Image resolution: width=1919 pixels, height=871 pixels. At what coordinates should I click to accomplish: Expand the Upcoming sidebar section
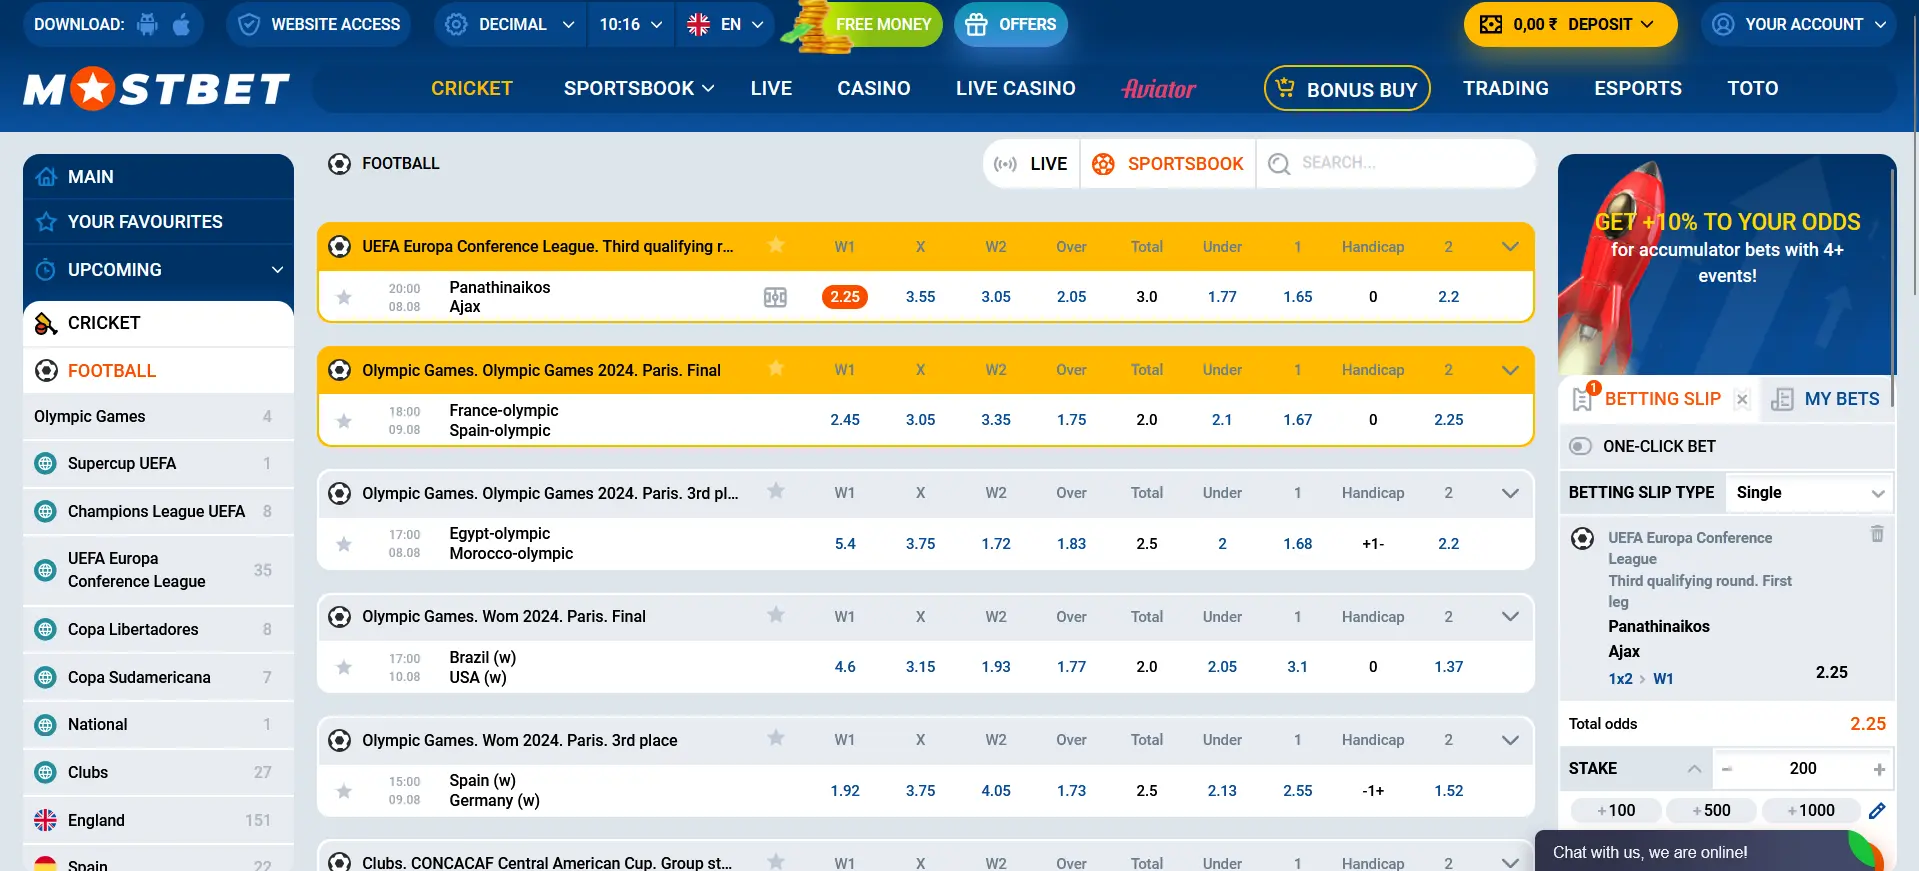pos(158,270)
